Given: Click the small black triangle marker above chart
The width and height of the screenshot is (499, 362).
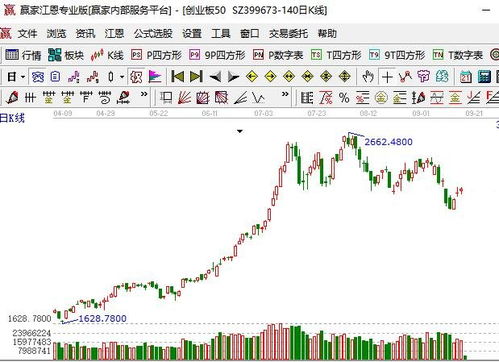Looking at the screenshot, I should [240, 131].
